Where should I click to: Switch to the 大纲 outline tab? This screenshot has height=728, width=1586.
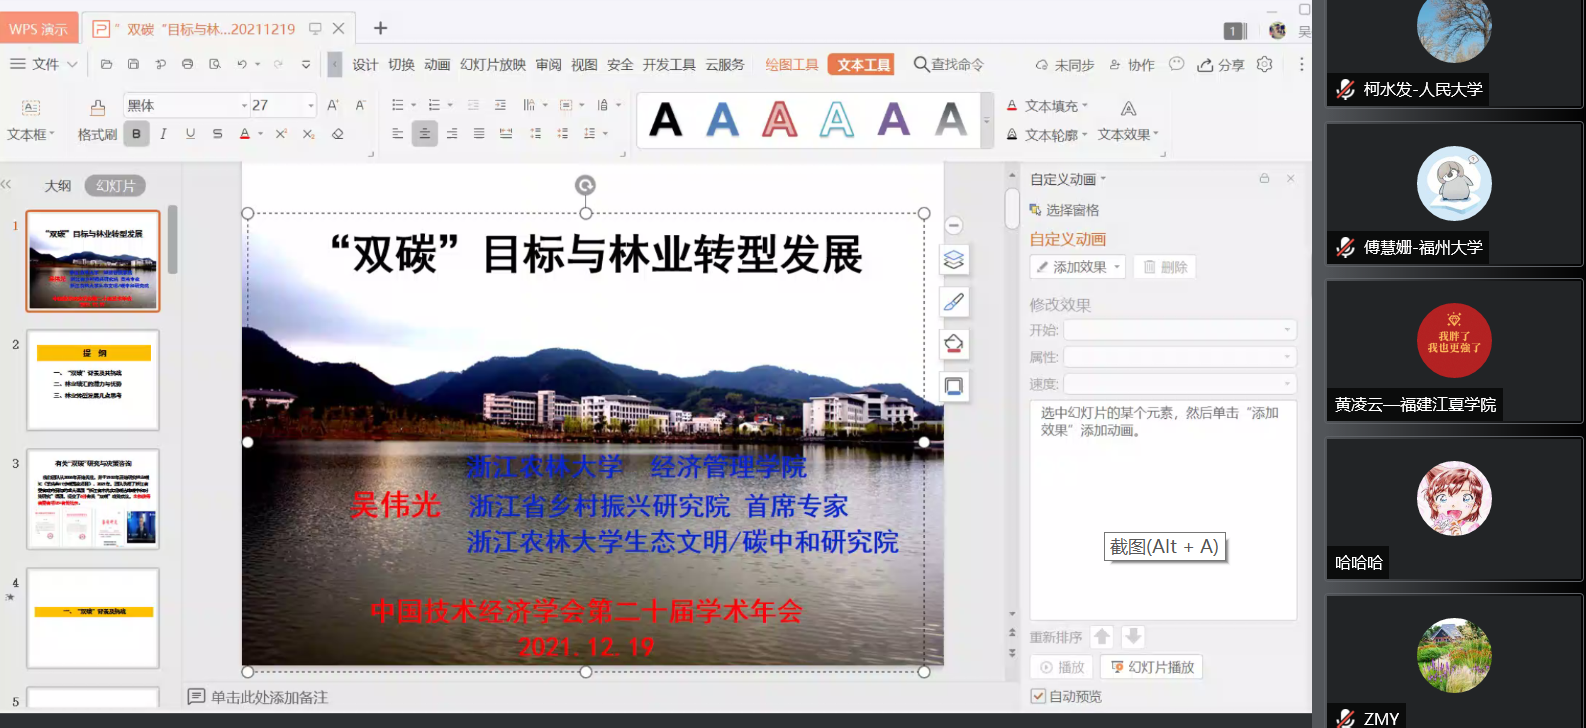[x=58, y=186]
